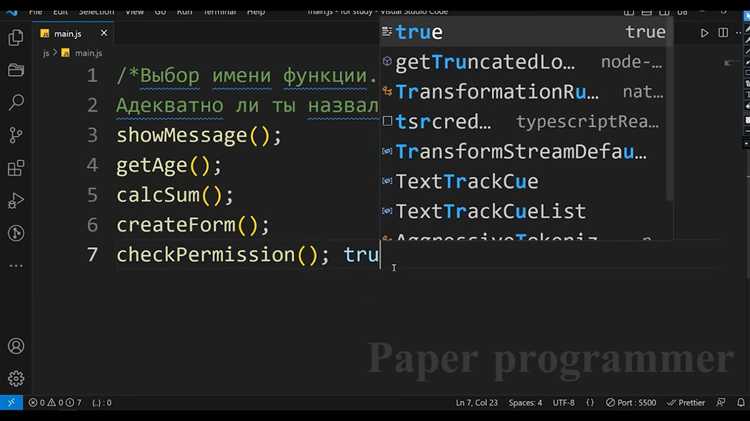Screen dimensions: 750x421
Task: Click the notifications bell in status bar
Action: pyautogui.click(x=738, y=403)
